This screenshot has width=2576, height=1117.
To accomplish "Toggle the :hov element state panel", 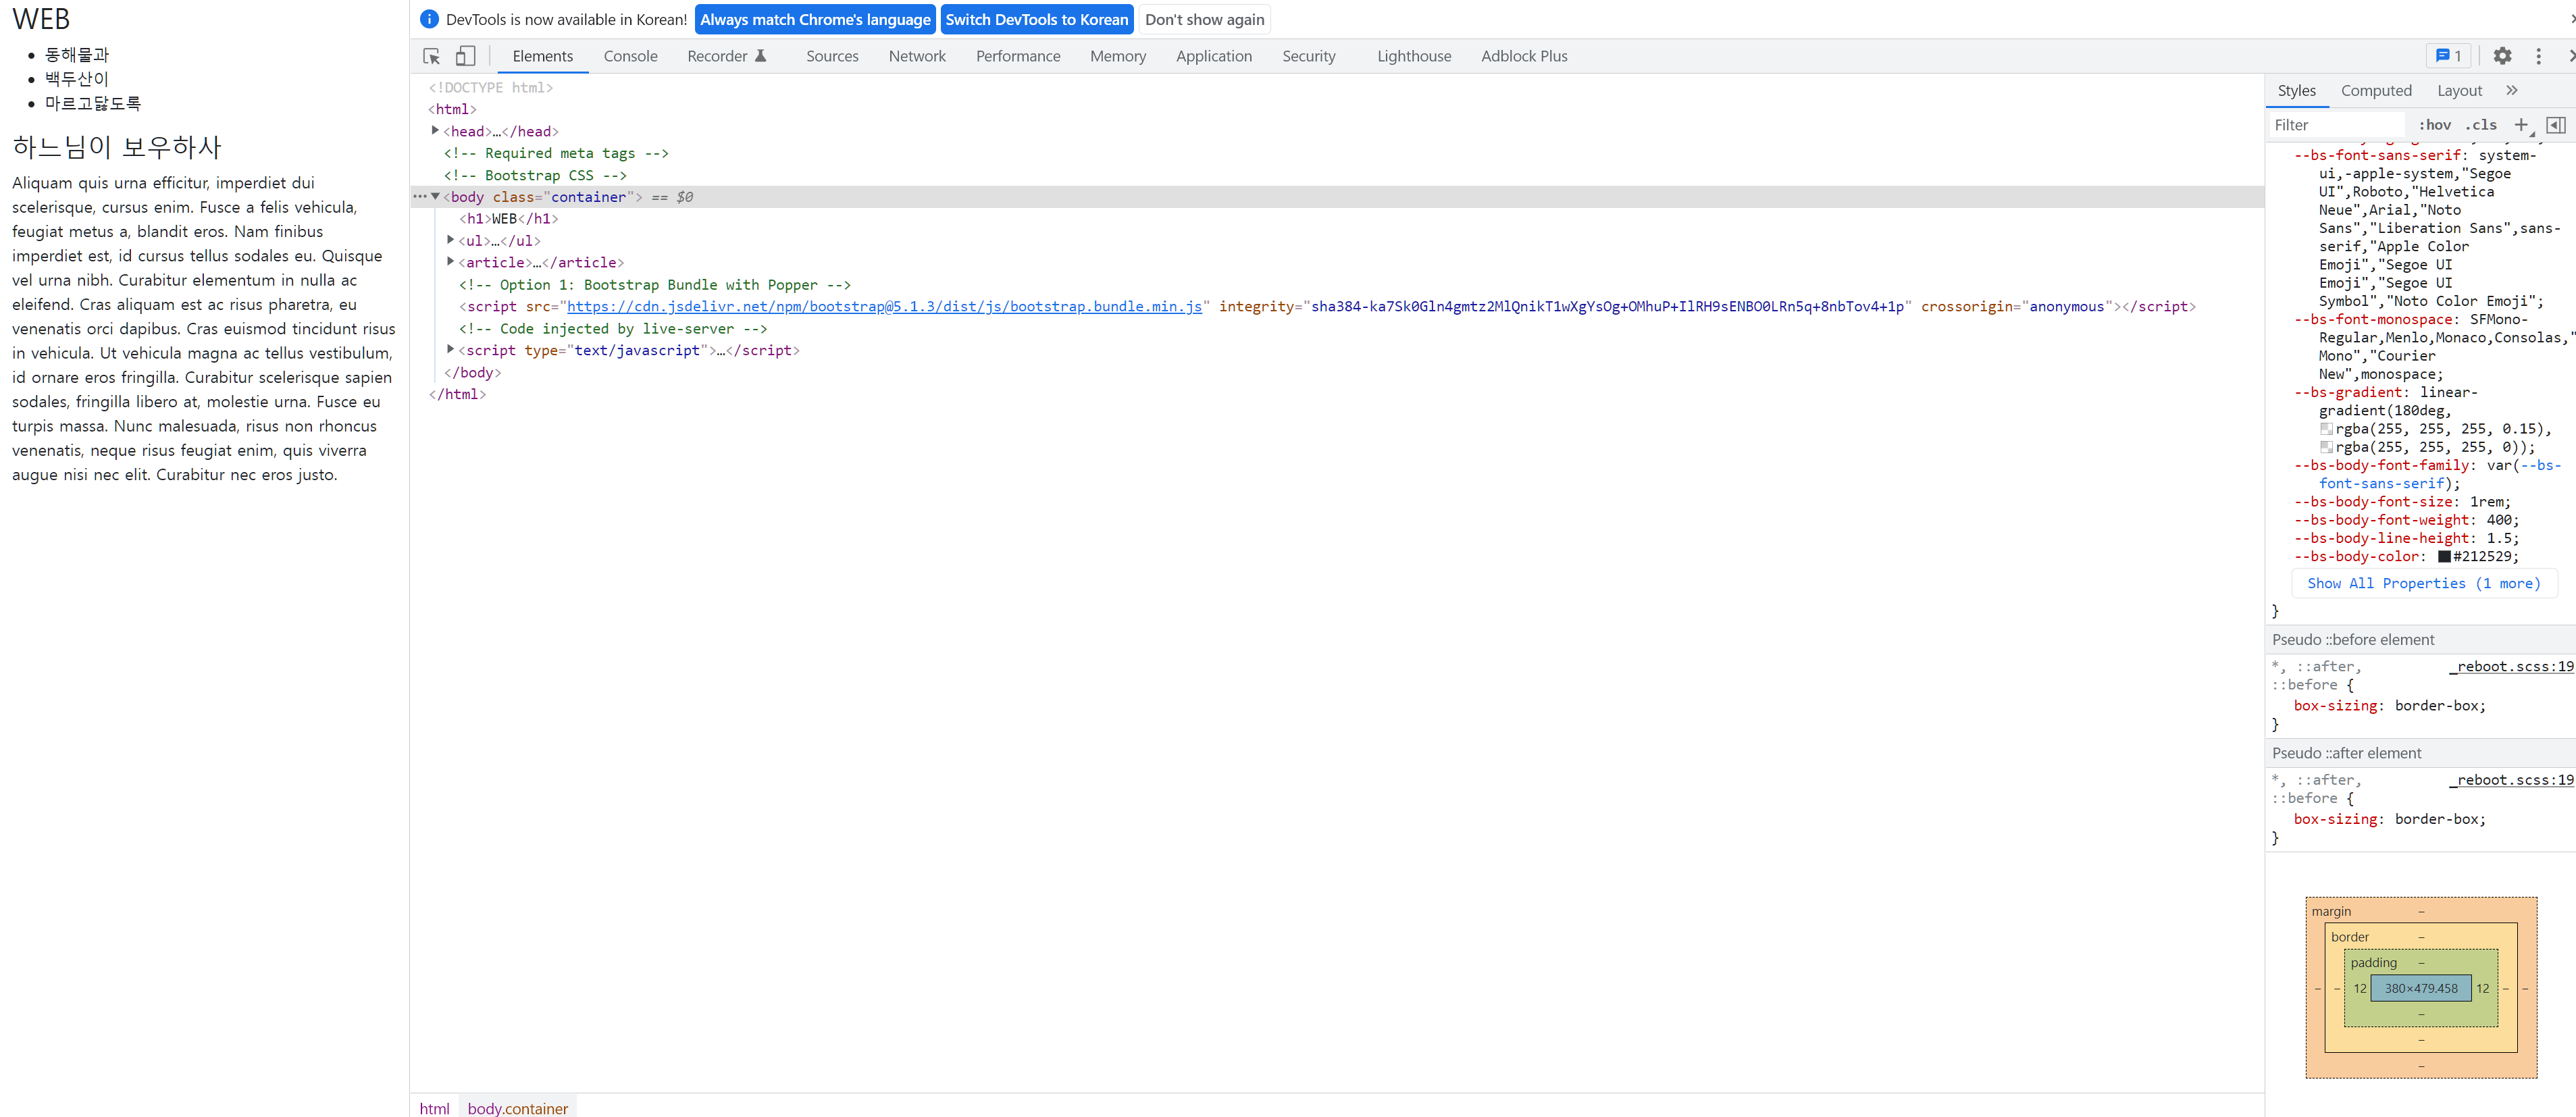I will coord(2434,125).
